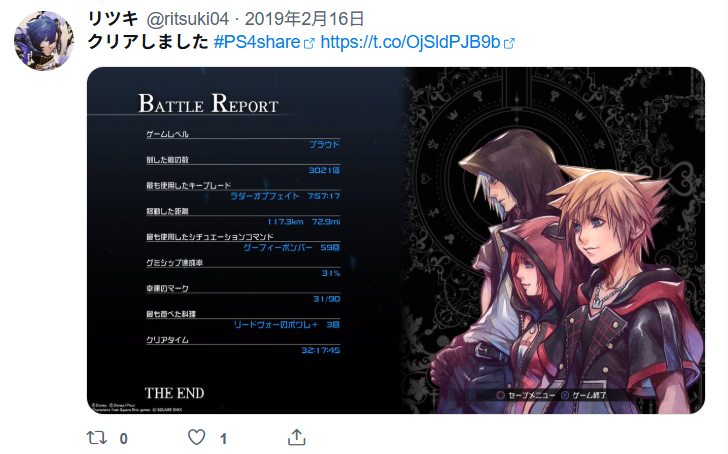Click the クリアタイム 32:17:45 value
The width and height of the screenshot is (728, 454).
click(320, 350)
